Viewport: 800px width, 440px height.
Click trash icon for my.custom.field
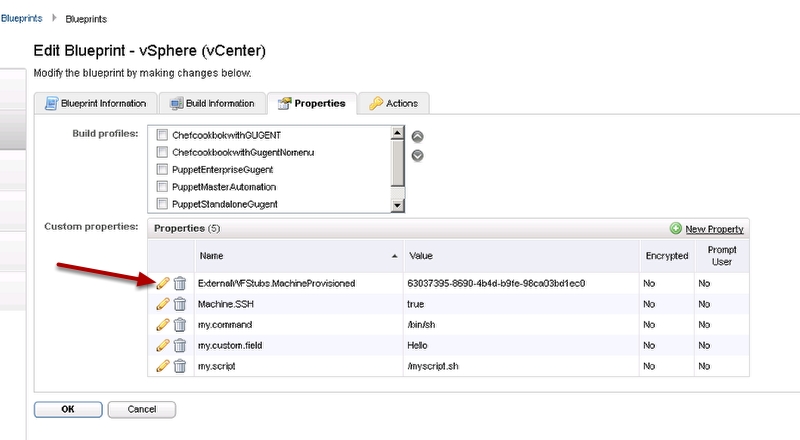coord(180,344)
